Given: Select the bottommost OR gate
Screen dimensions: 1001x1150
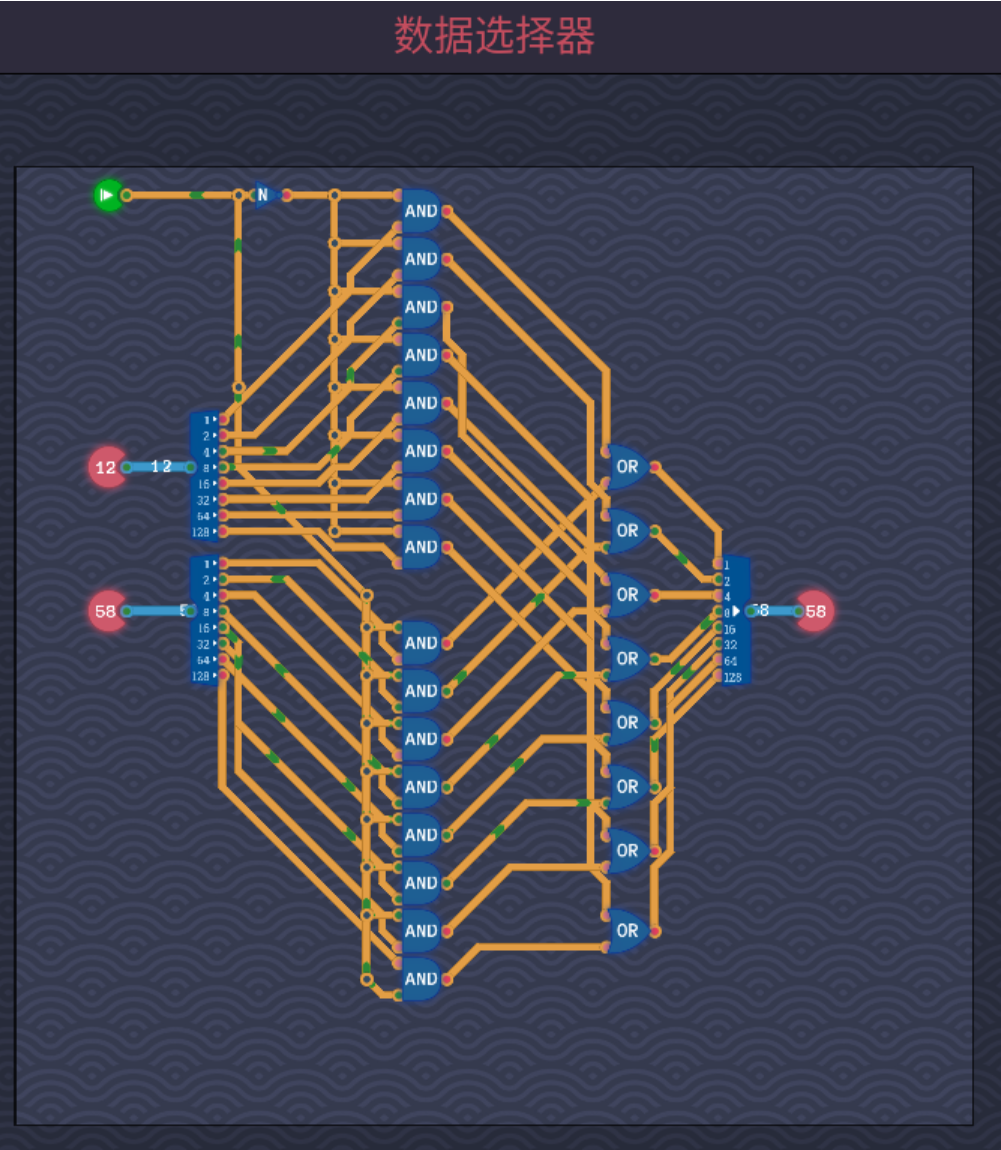Looking at the screenshot, I should (x=627, y=931).
